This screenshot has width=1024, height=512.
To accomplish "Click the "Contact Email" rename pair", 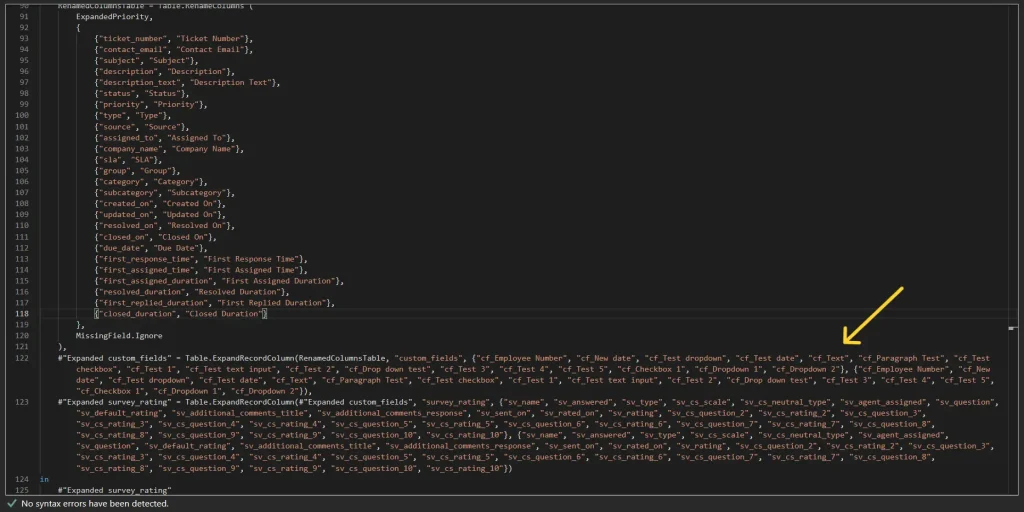I will coord(174,50).
